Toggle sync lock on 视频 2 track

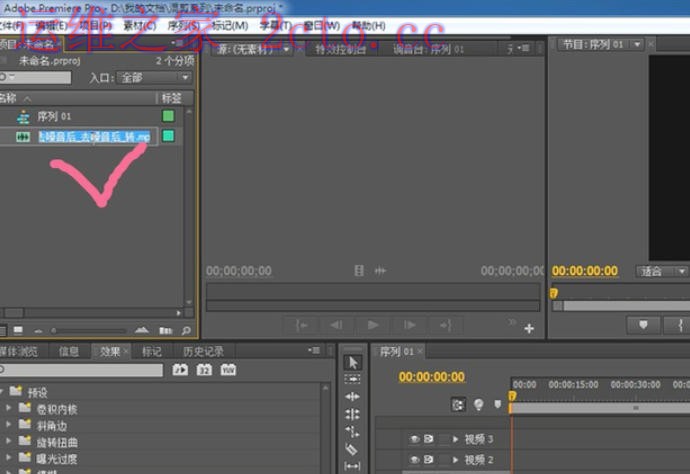pos(429,459)
